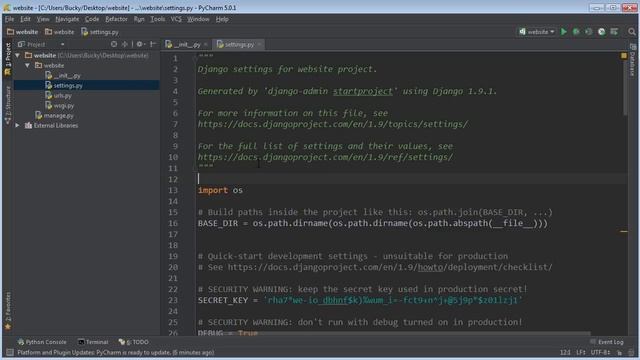Open the Window menu
The width and height of the screenshot is (640, 360).
tap(198, 19)
